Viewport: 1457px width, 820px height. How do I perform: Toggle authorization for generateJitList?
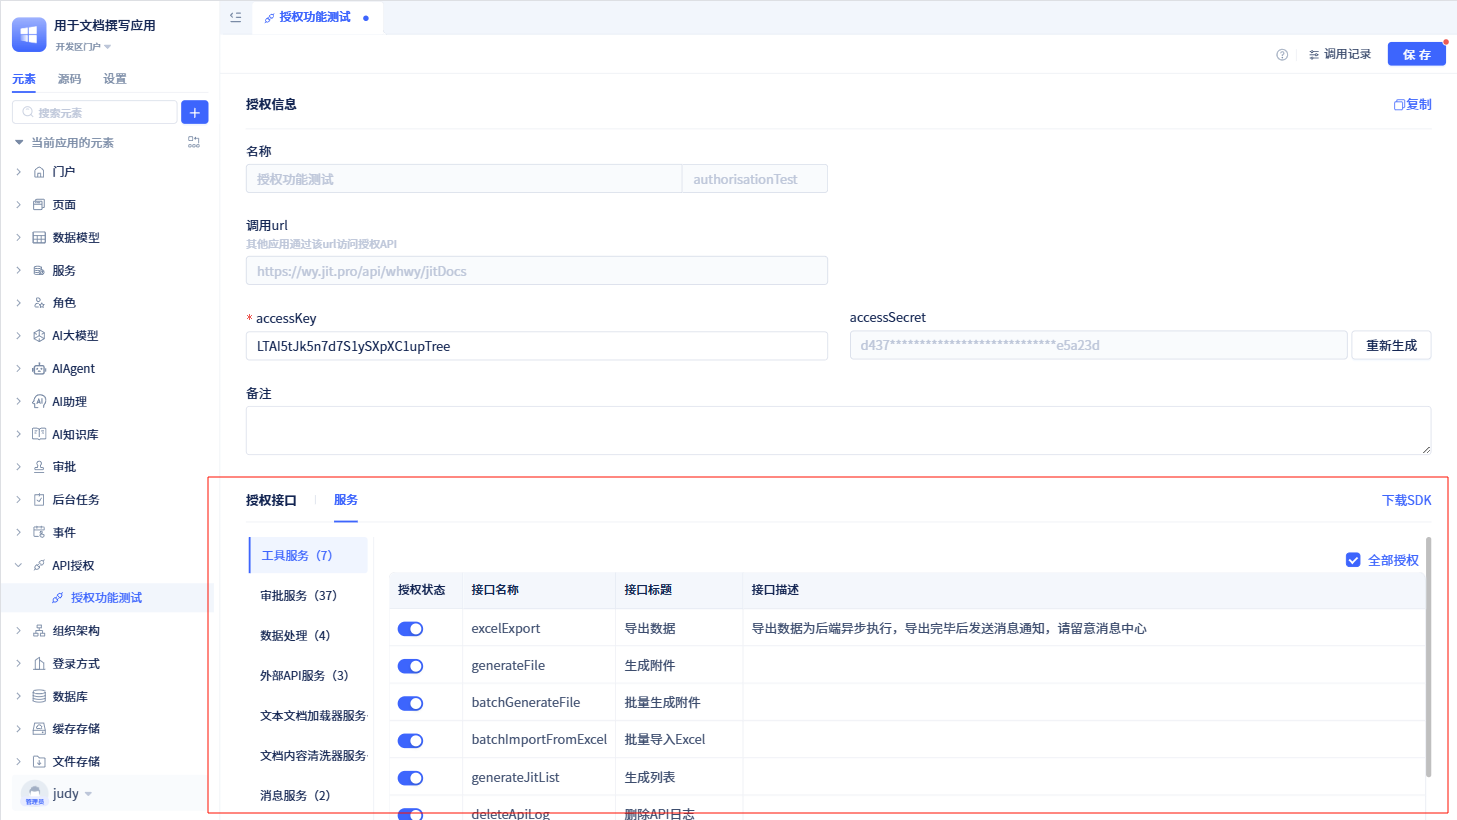click(x=410, y=778)
